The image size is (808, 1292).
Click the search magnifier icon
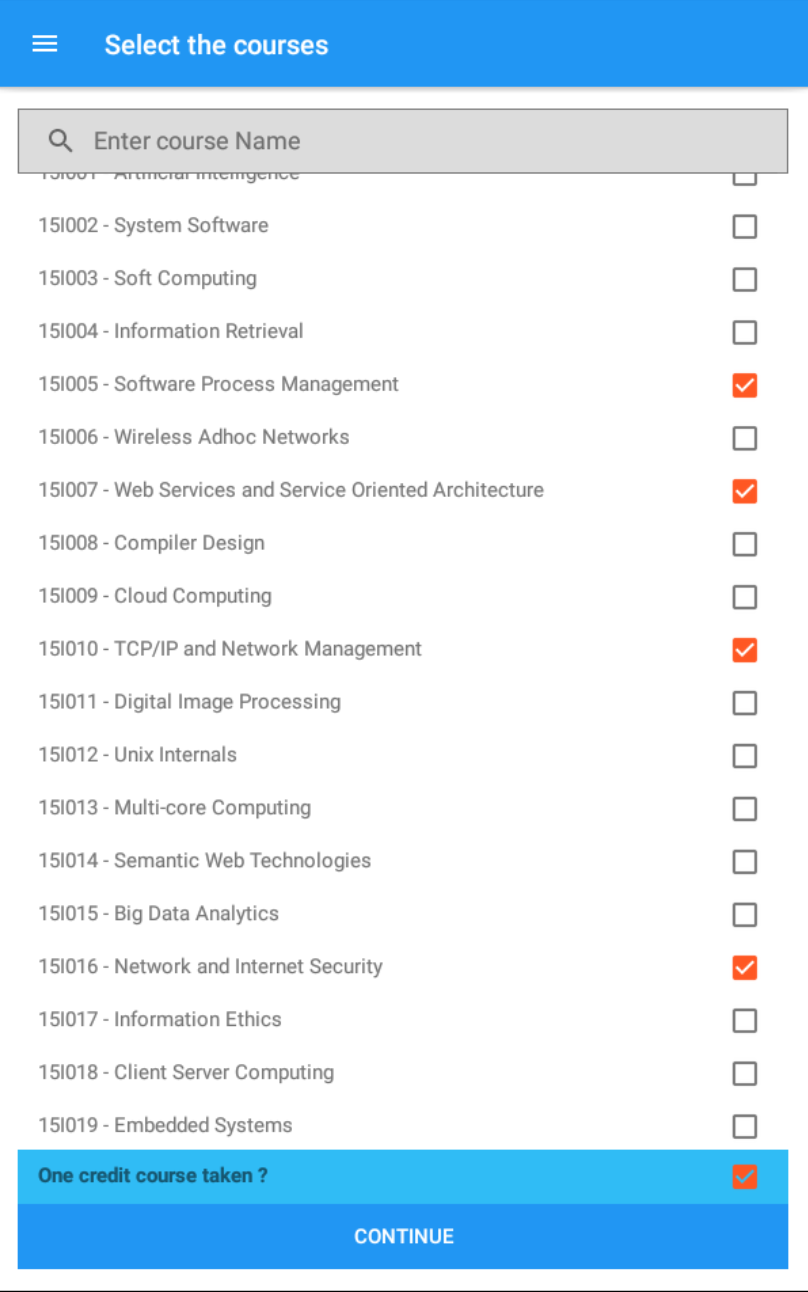pos(60,141)
